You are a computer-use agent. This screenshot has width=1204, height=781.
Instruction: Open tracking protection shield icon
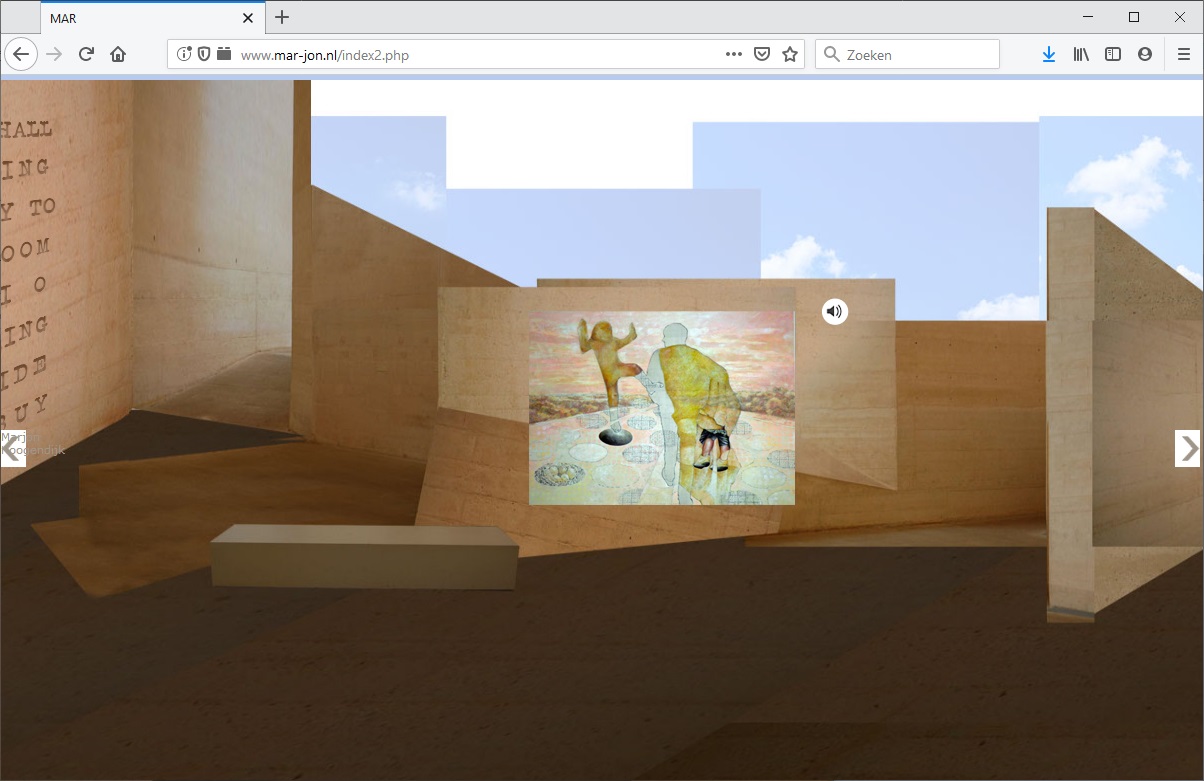[204, 55]
